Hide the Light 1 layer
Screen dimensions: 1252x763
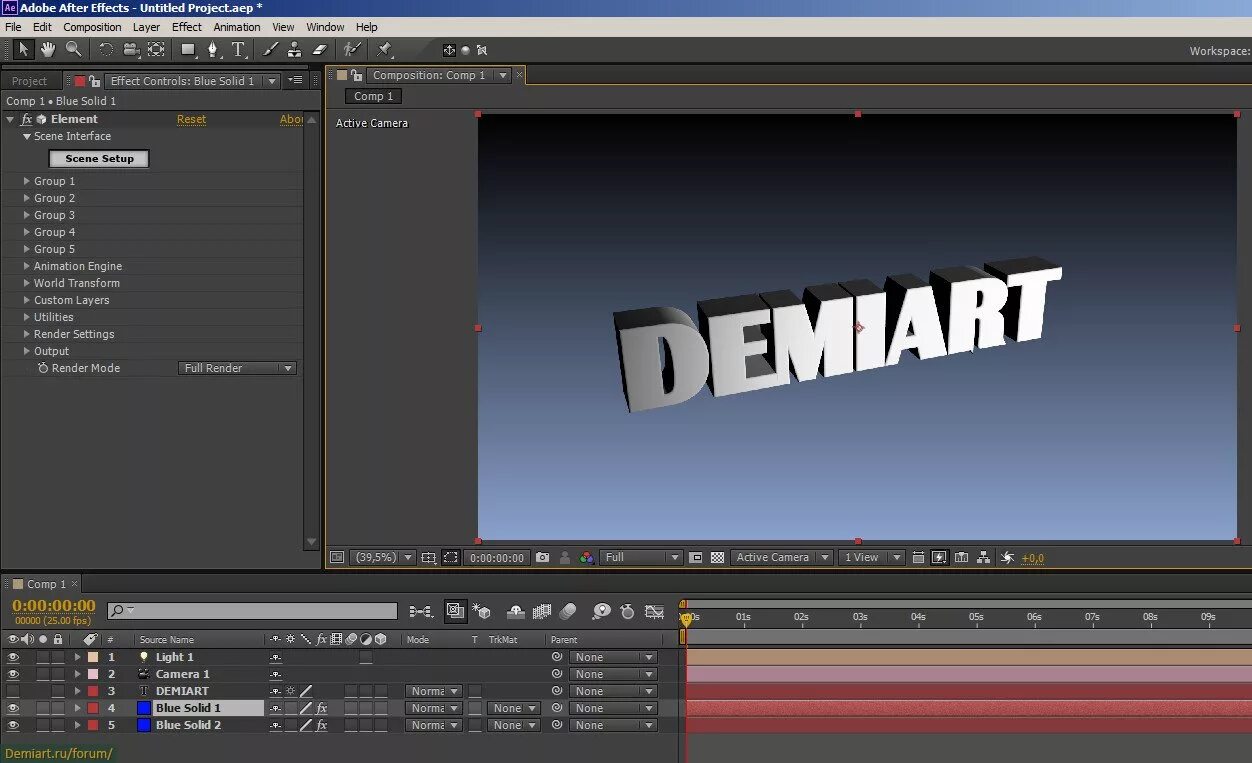[x=13, y=657]
